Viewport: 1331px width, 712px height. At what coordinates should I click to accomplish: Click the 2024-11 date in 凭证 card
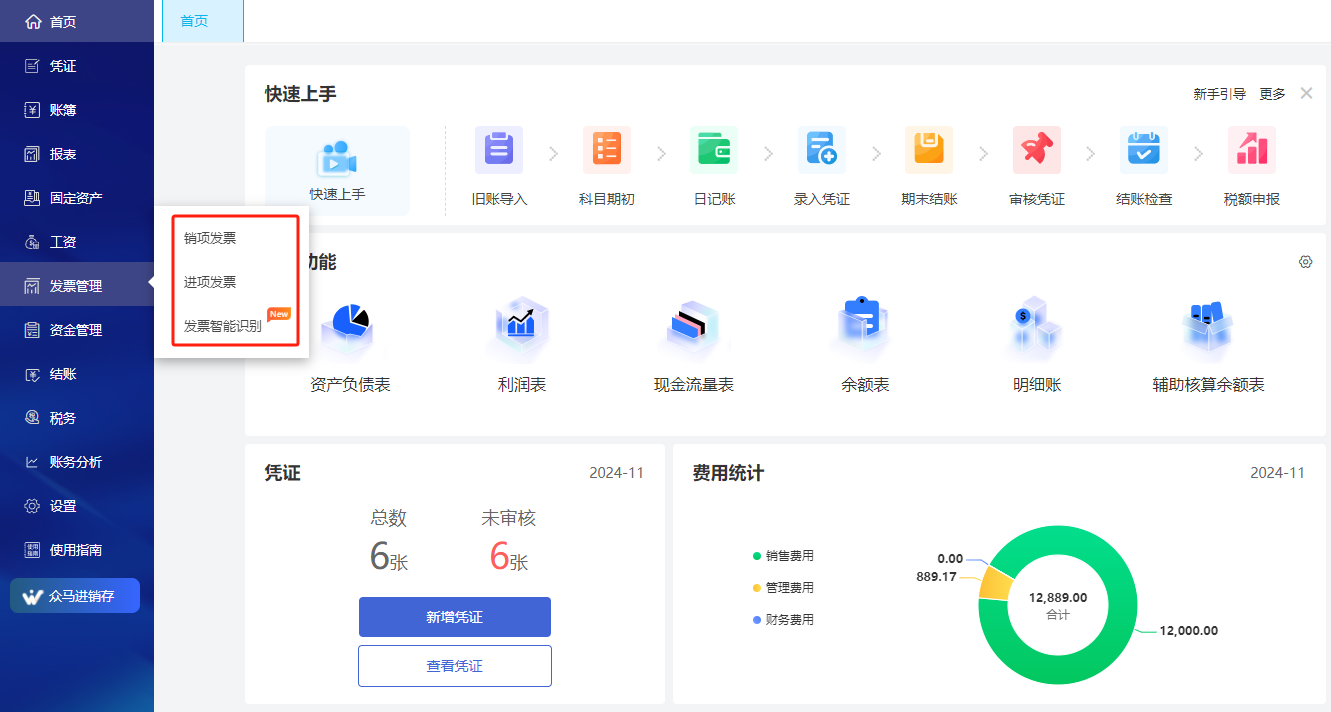(x=617, y=473)
